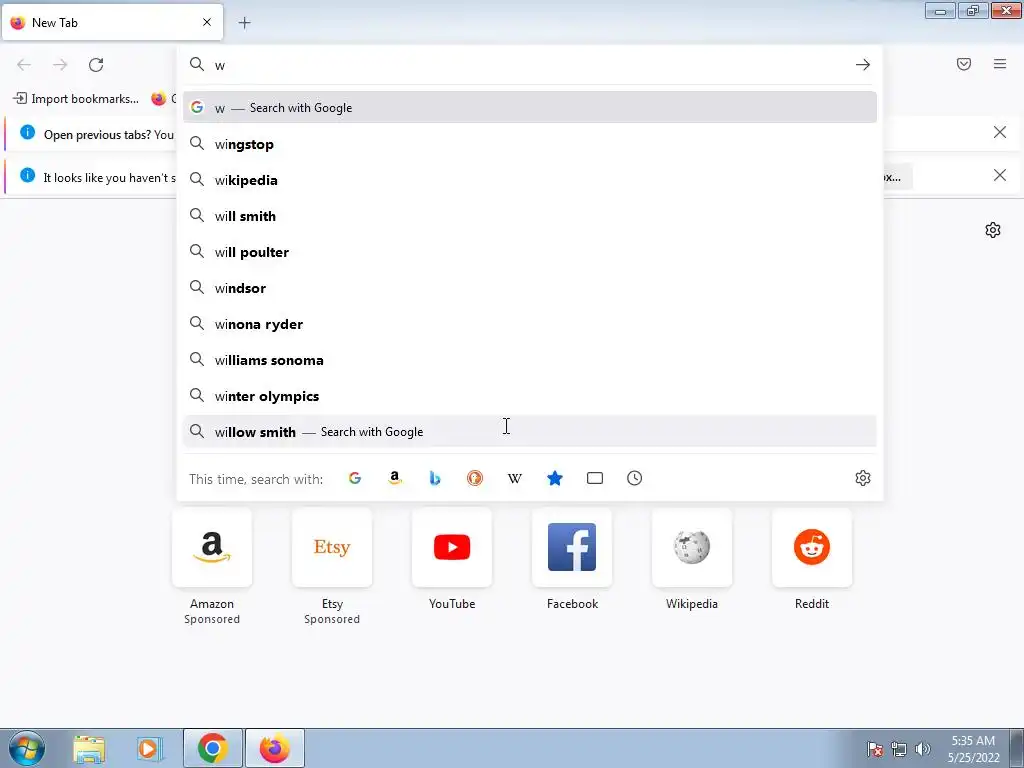The height and width of the screenshot is (768, 1024).
Task: Open the Firefox application menu
Action: point(1000,64)
